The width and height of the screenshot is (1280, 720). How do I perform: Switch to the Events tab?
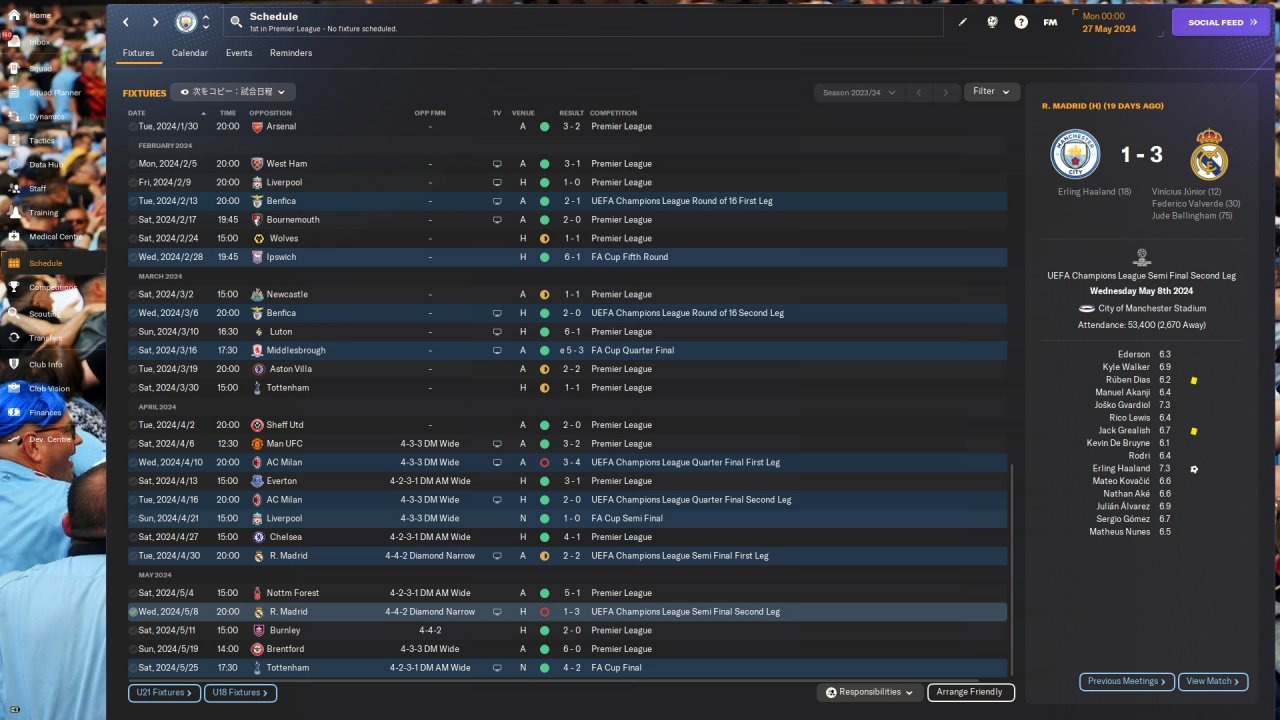pos(239,53)
